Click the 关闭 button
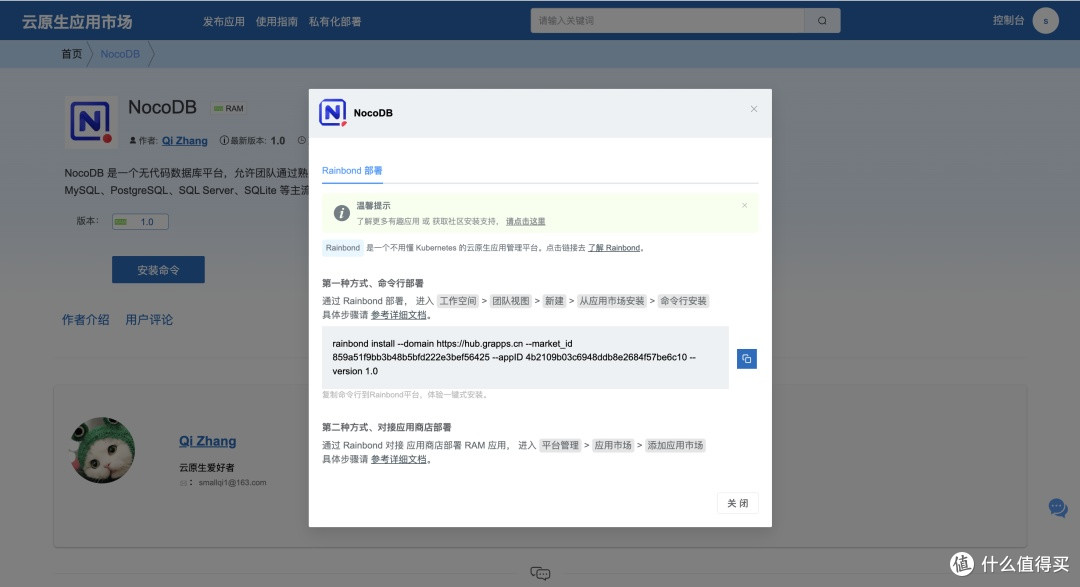The image size is (1080, 587). click(x=738, y=503)
